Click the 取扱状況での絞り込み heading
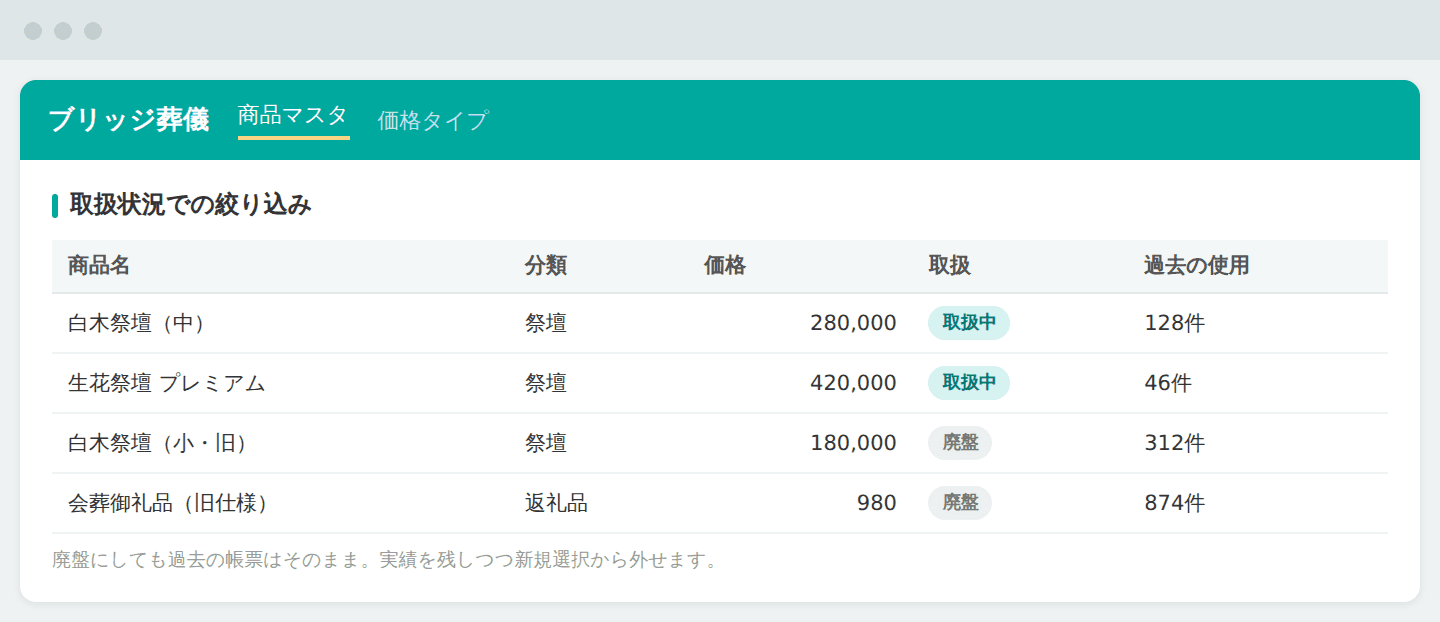 pyautogui.click(x=190, y=206)
